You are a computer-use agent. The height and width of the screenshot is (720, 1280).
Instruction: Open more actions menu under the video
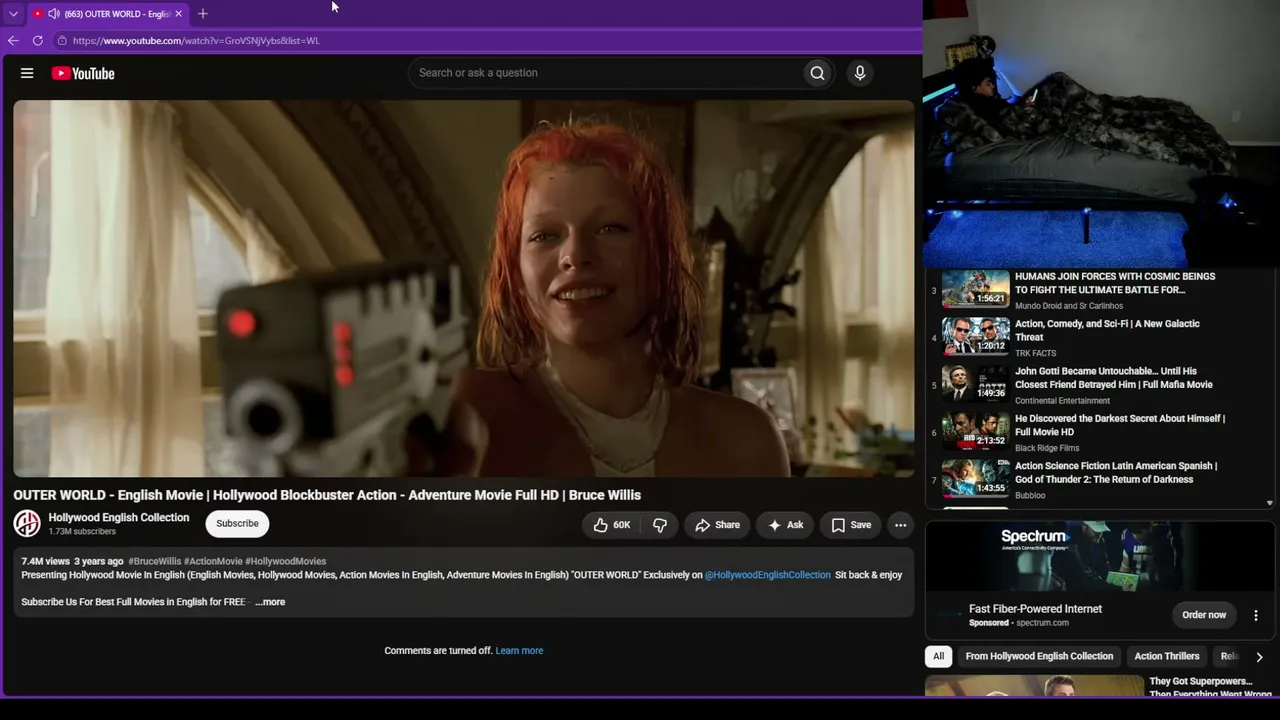coord(900,525)
